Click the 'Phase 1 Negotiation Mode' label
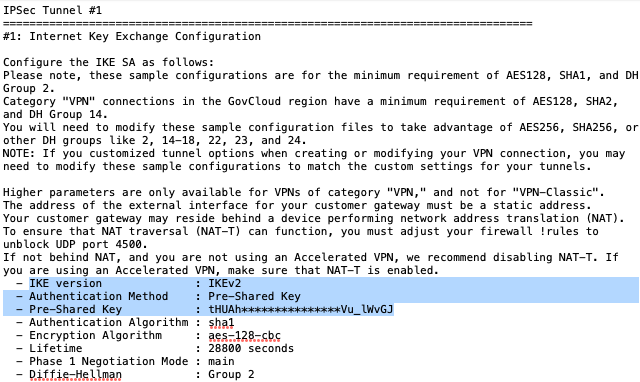Viewport: 640px width, 382px height. point(109,361)
